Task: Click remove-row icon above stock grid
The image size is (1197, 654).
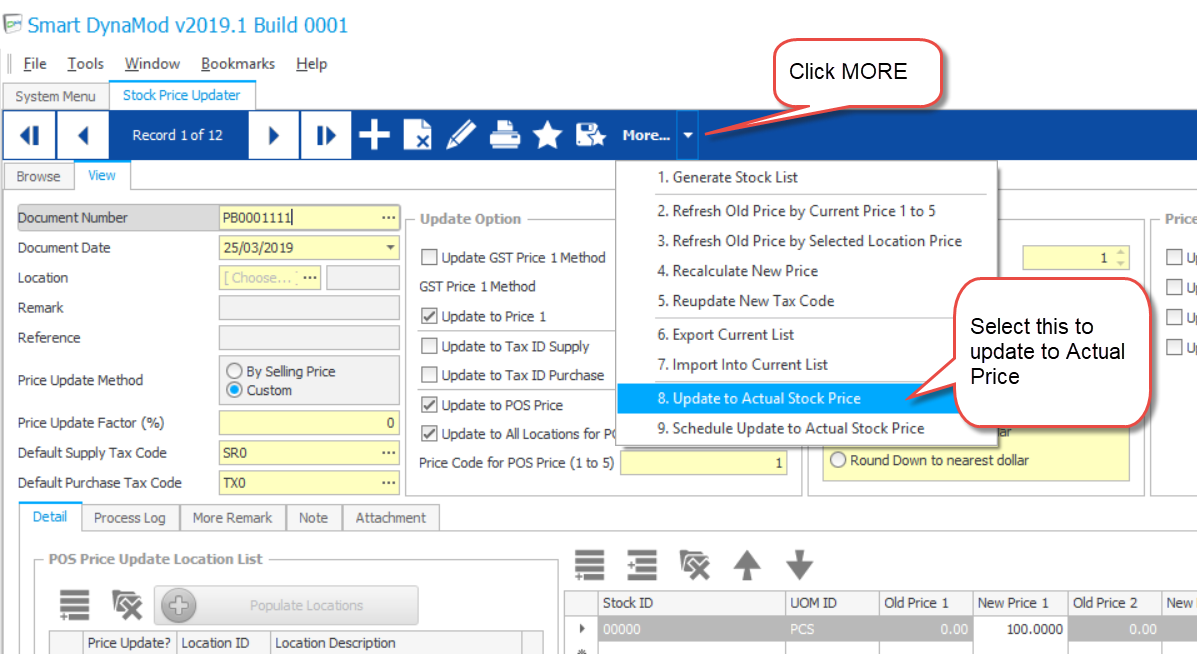Action: pos(694,565)
